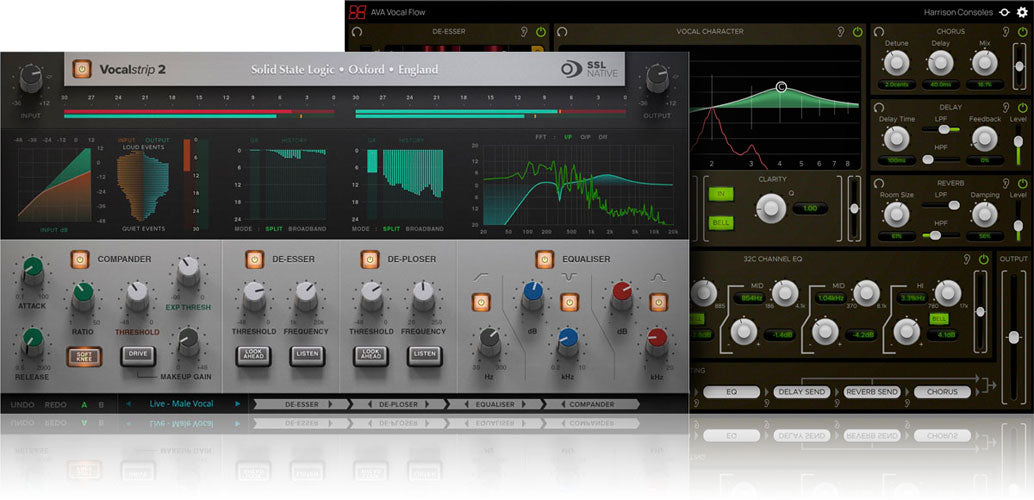Turn FFT display Off

[x=603, y=137]
